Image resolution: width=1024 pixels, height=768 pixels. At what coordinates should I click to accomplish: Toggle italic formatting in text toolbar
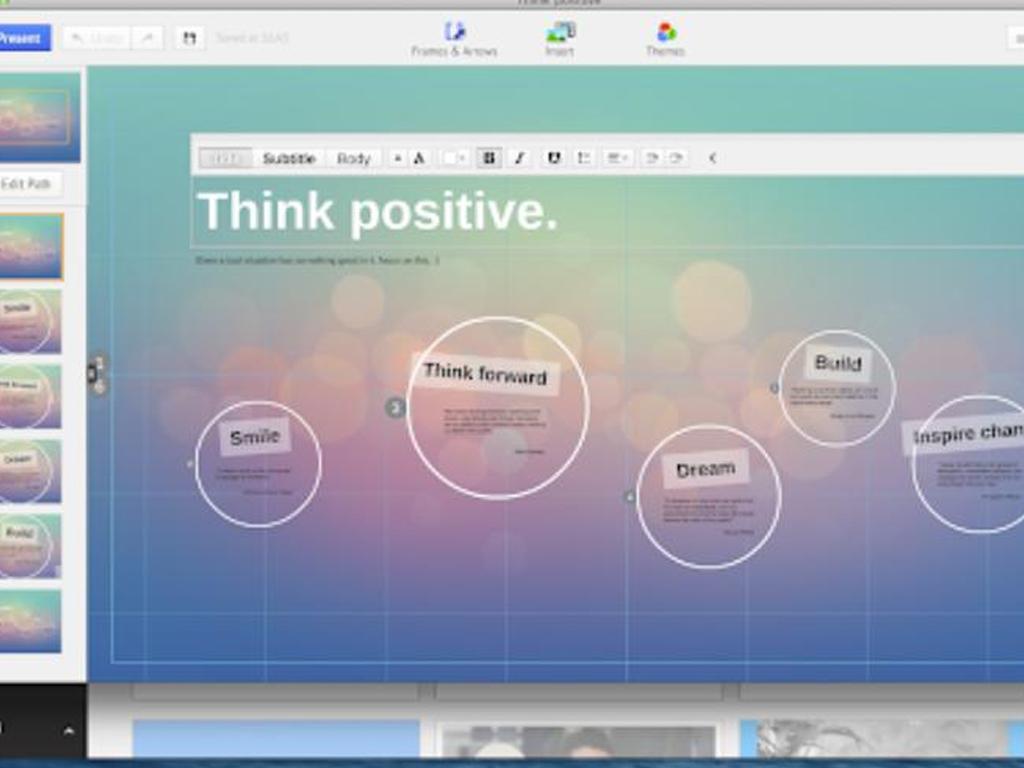coord(519,158)
